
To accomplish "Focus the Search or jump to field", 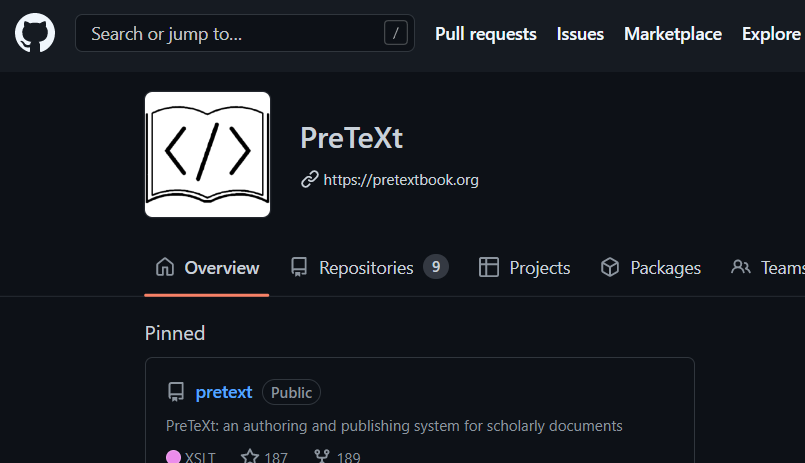I will 244,33.
